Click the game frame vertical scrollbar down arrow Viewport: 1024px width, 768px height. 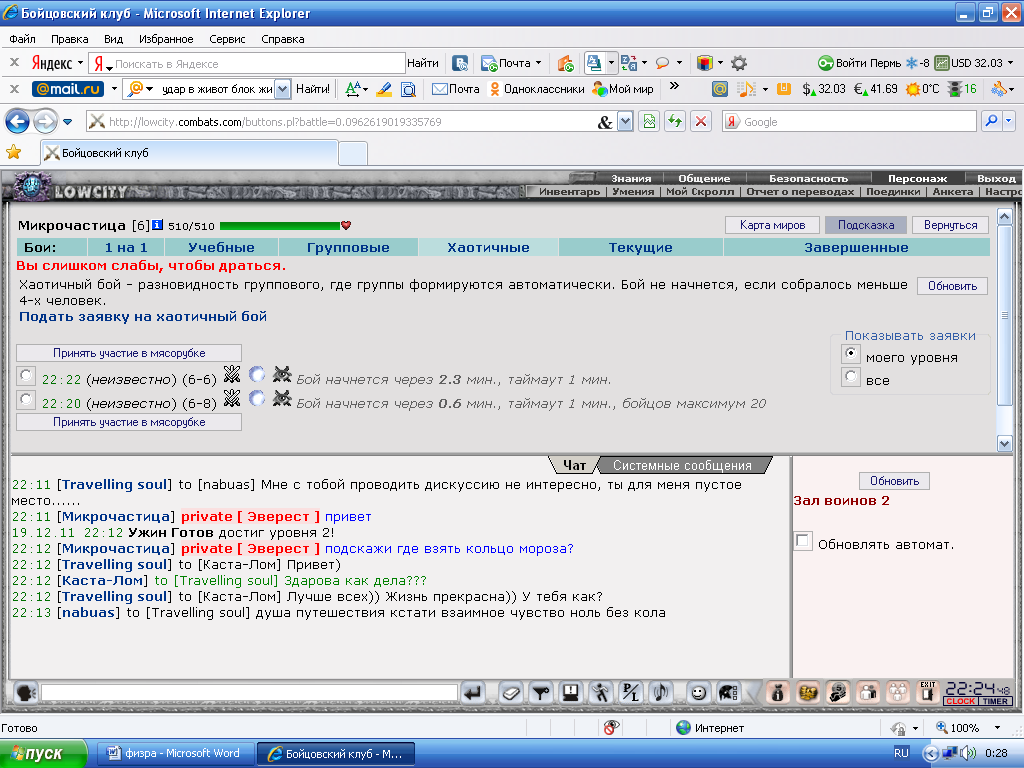1004,443
